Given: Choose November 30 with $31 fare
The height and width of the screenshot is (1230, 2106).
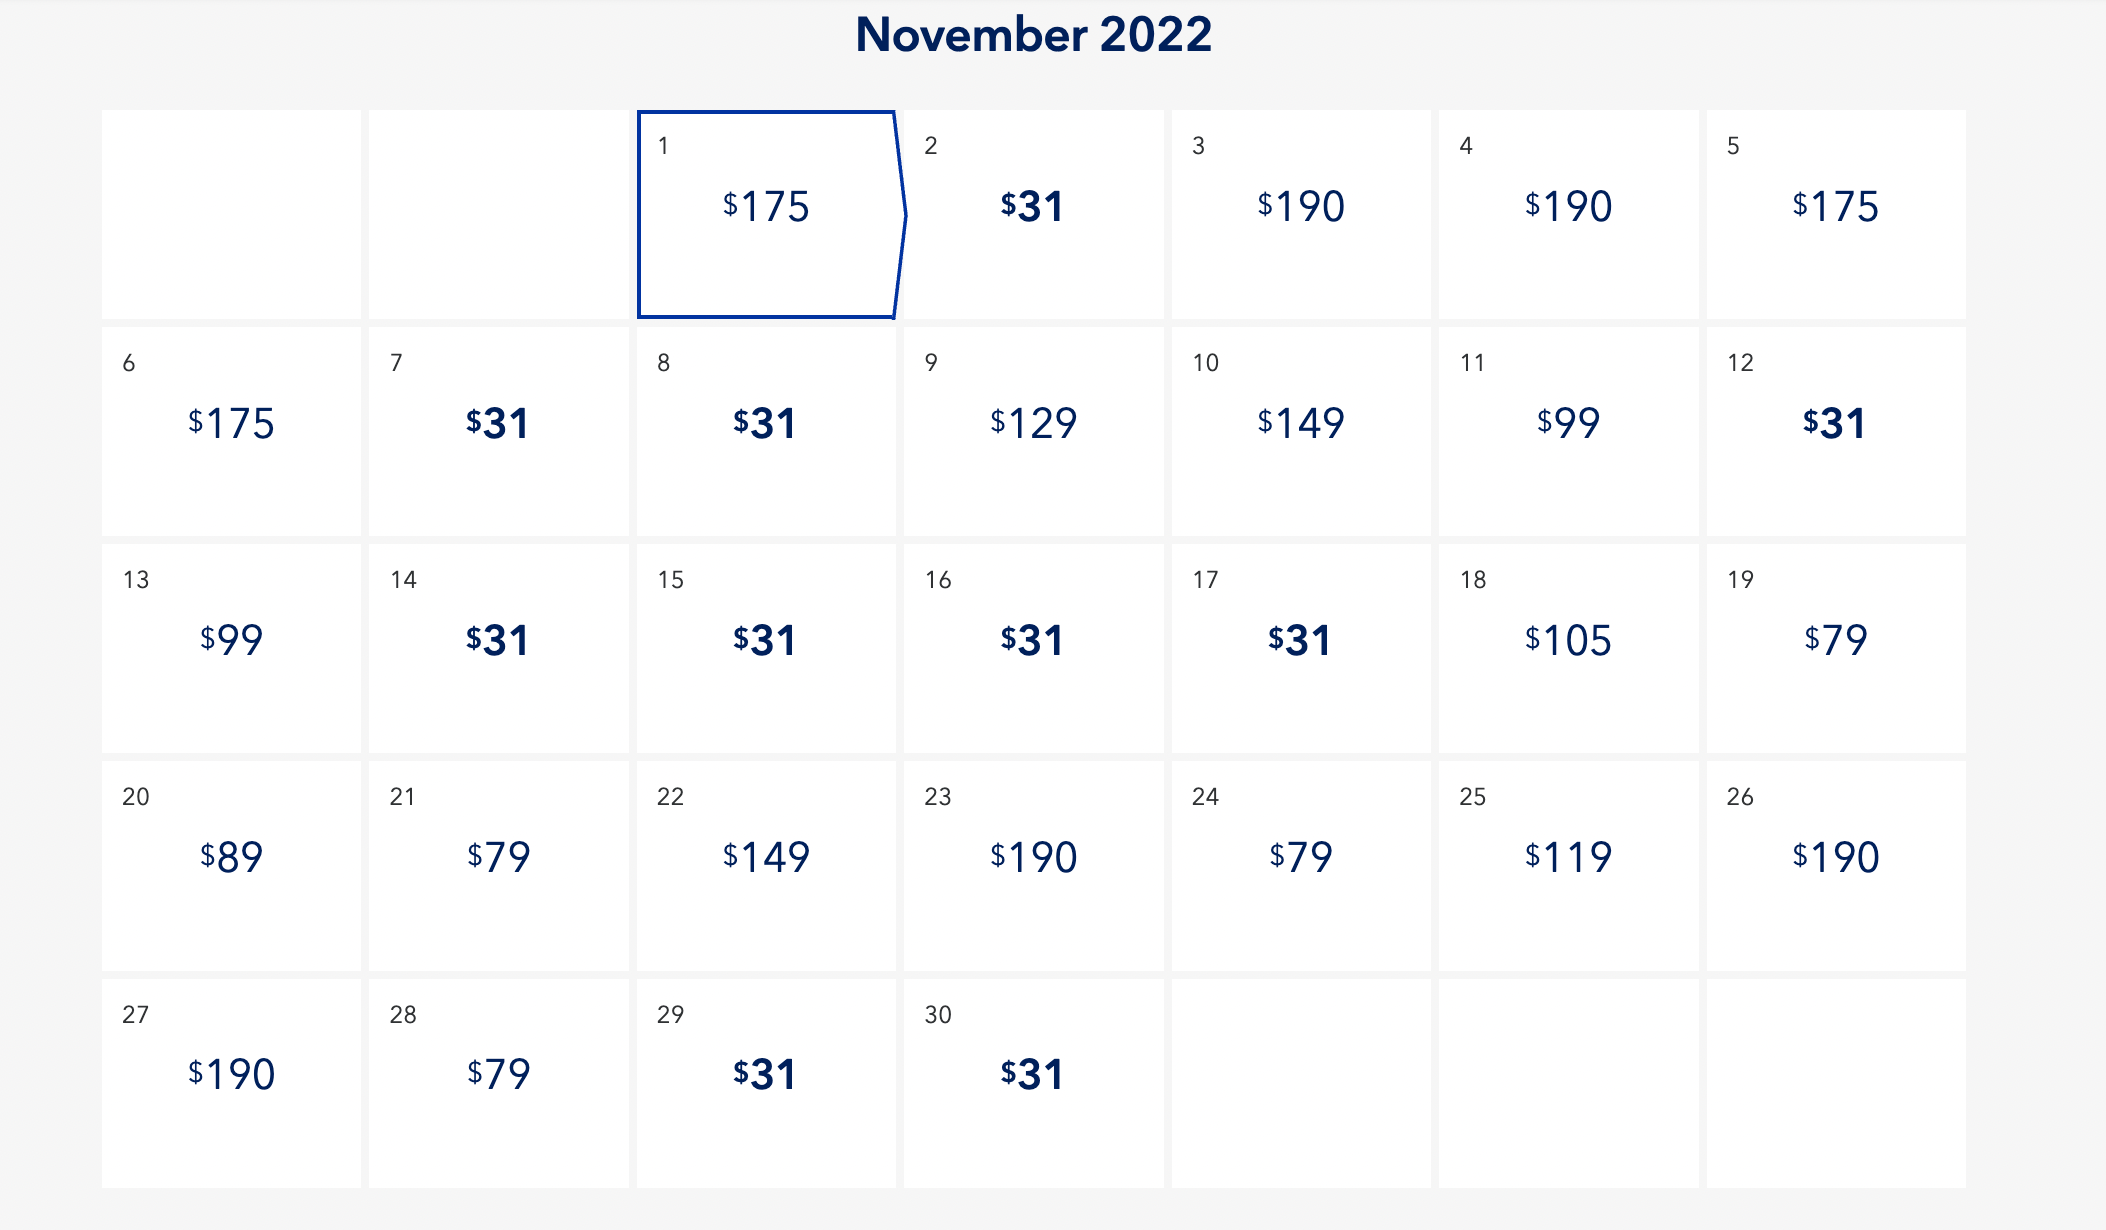Looking at the screenshot, I should 1033,1082.
